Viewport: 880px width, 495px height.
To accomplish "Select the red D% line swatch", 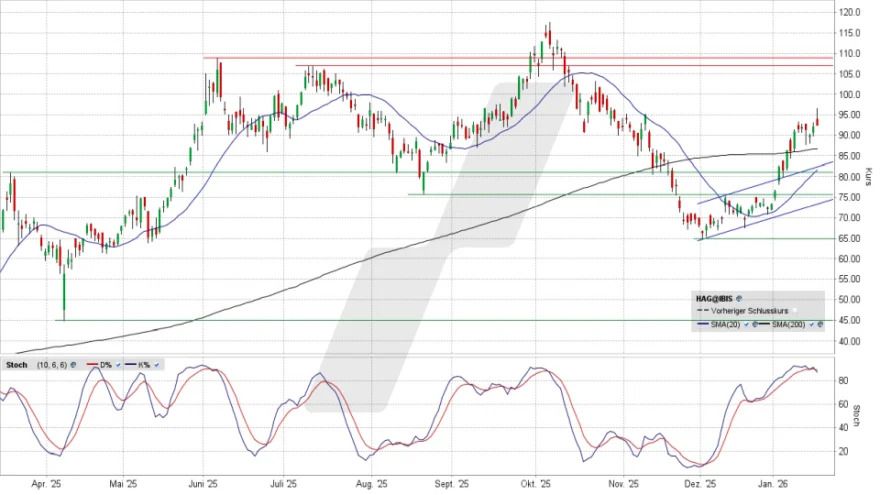I will (92, 365).
